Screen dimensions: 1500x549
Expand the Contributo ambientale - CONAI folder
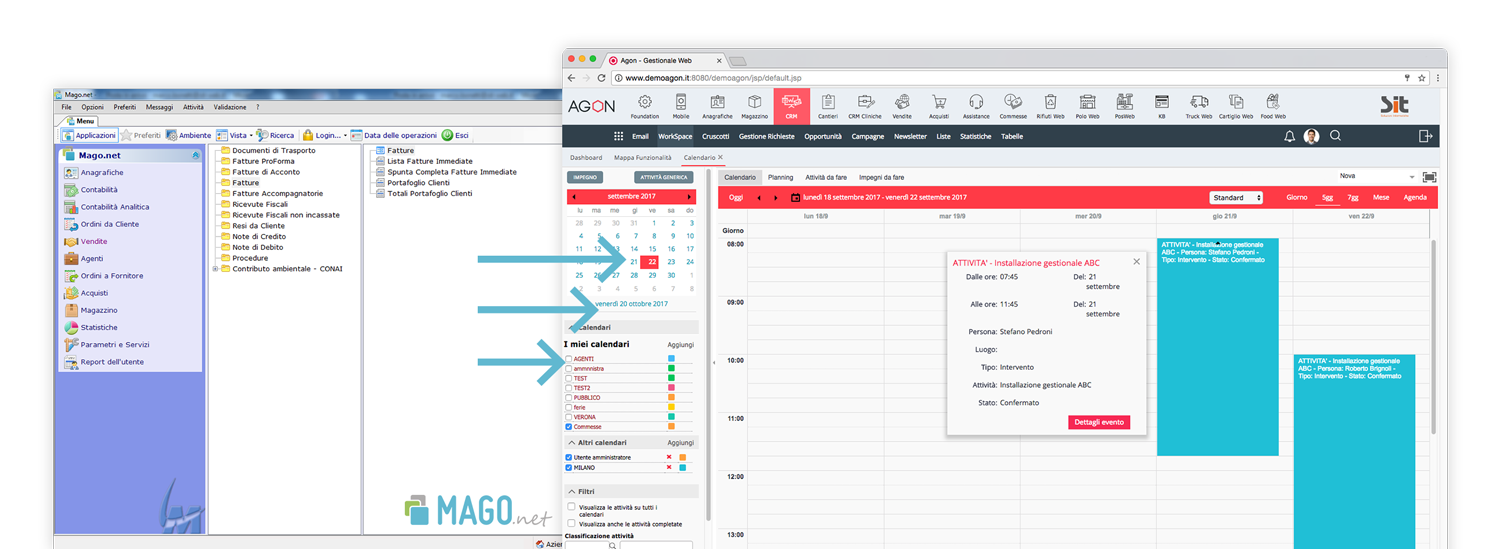(x=215, y=268)
